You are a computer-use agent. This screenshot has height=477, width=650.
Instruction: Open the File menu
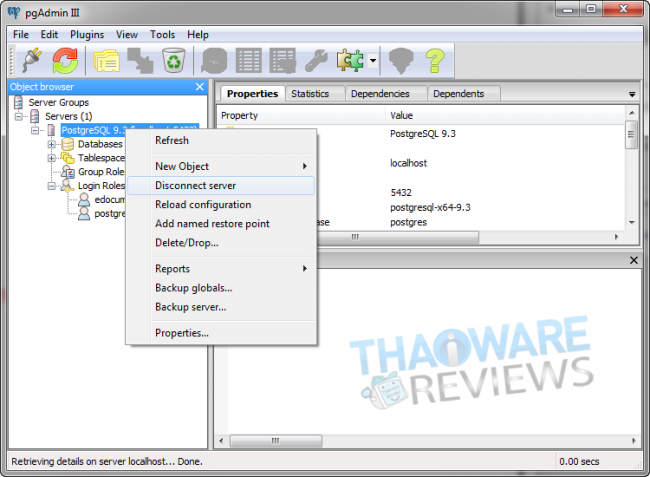coord(21,34)
